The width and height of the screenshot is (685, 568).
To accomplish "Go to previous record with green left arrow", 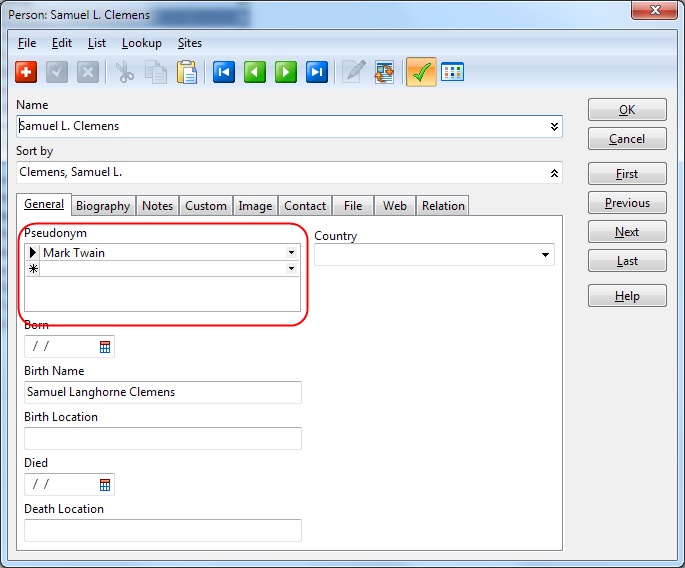I will 255,72.
